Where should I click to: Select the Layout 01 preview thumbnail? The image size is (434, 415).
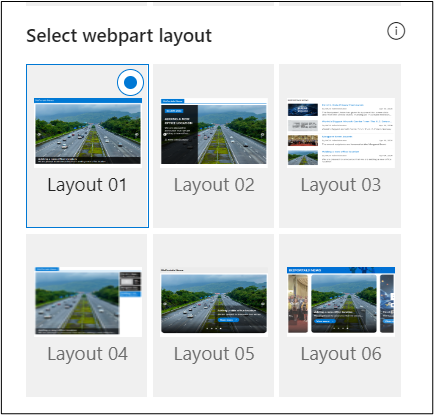click(x=88, y=133)
